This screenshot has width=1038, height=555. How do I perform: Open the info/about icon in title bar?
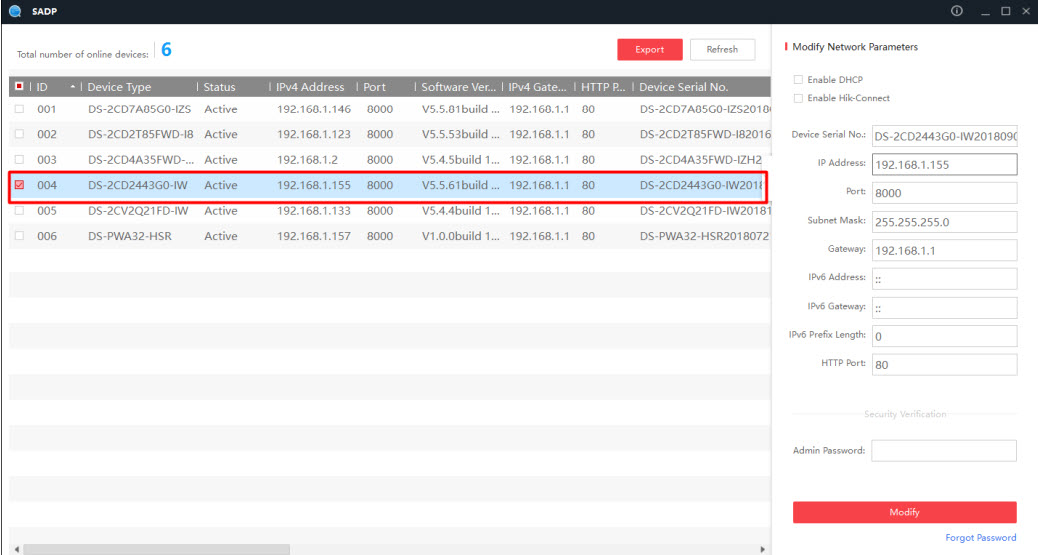pyautogui.click(x=957, y=11)
